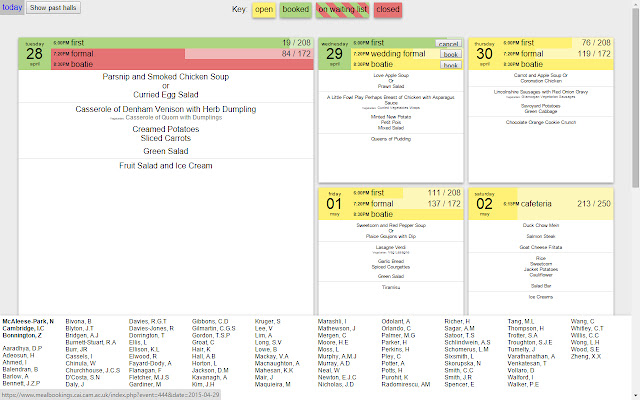Select Tuesday boatie hall row
Viewport: 640px width, 400px height.
(182, 64)
